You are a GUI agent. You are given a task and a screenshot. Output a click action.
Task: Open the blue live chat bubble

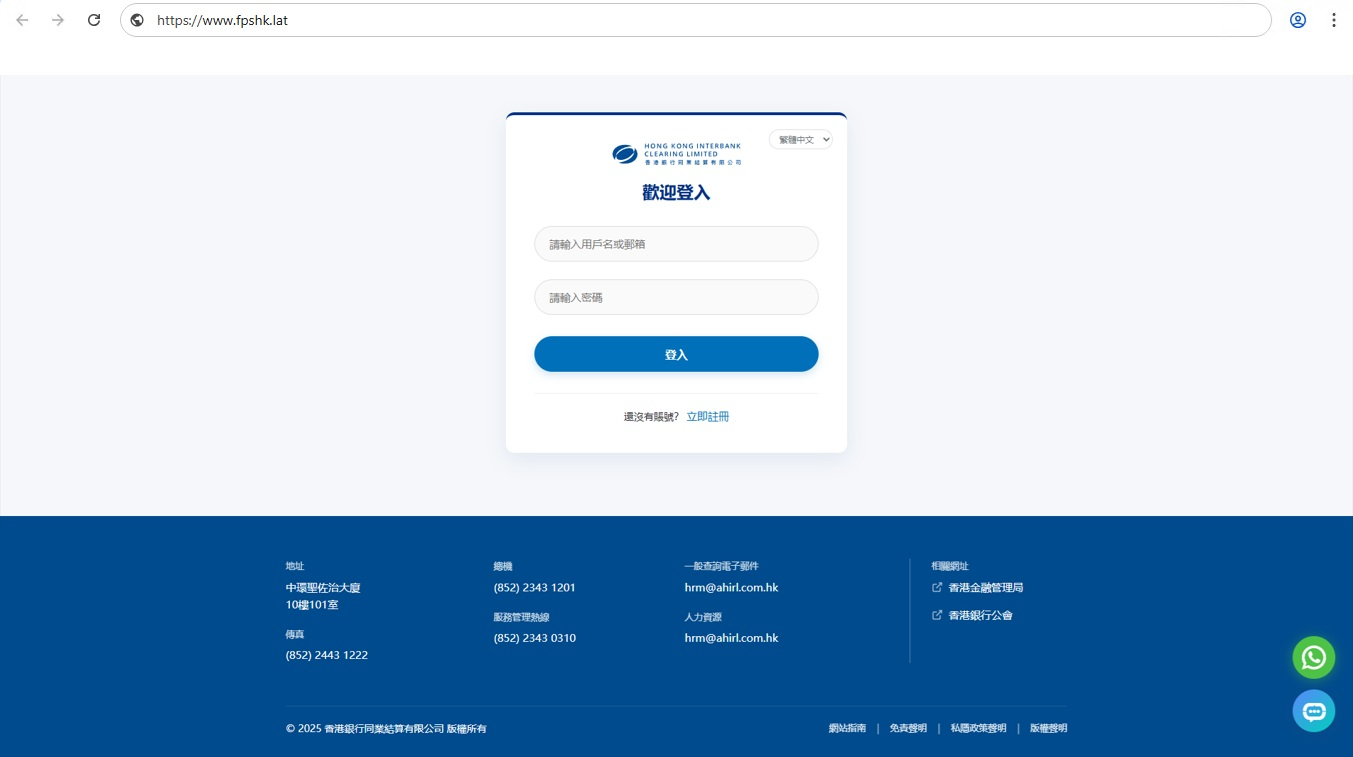[x=1313, y=711]
